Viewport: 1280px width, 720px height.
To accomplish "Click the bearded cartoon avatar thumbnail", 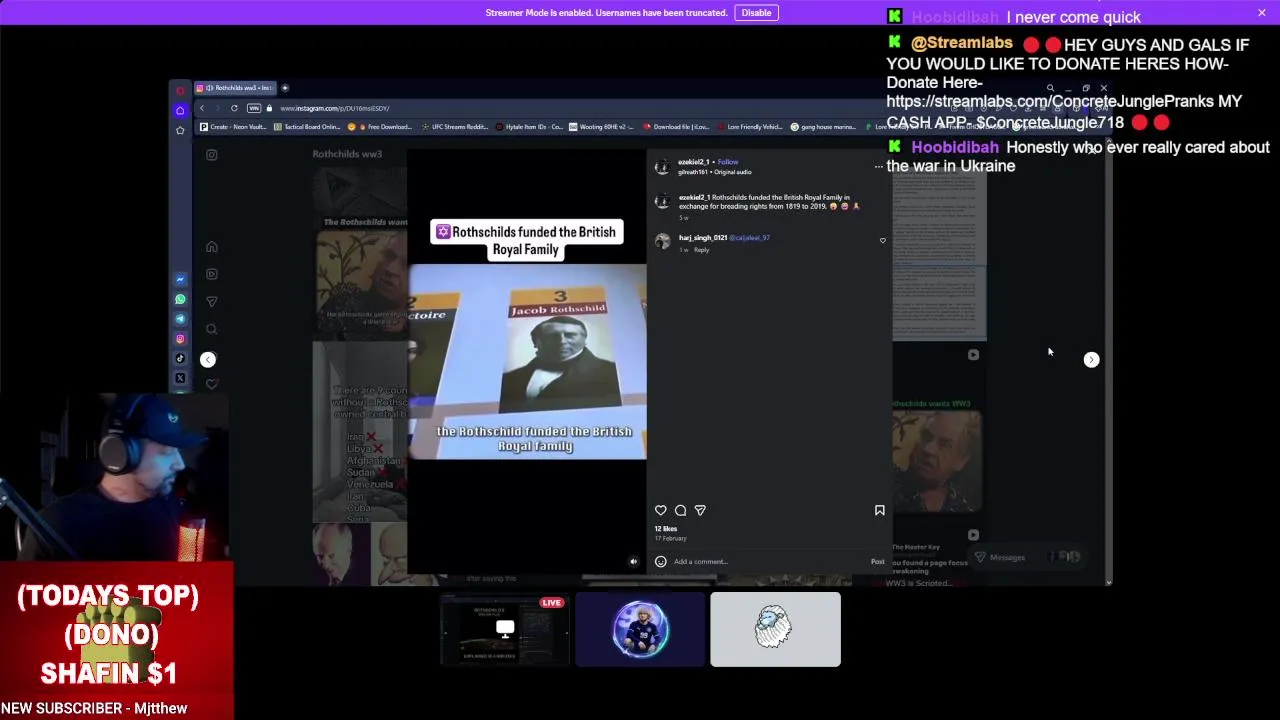I will (x=776, y=630).
